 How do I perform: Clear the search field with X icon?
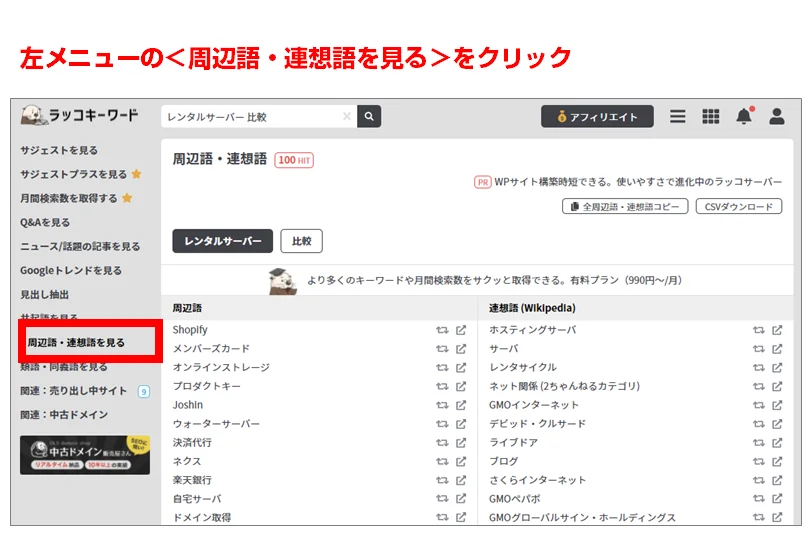(347, 116)
